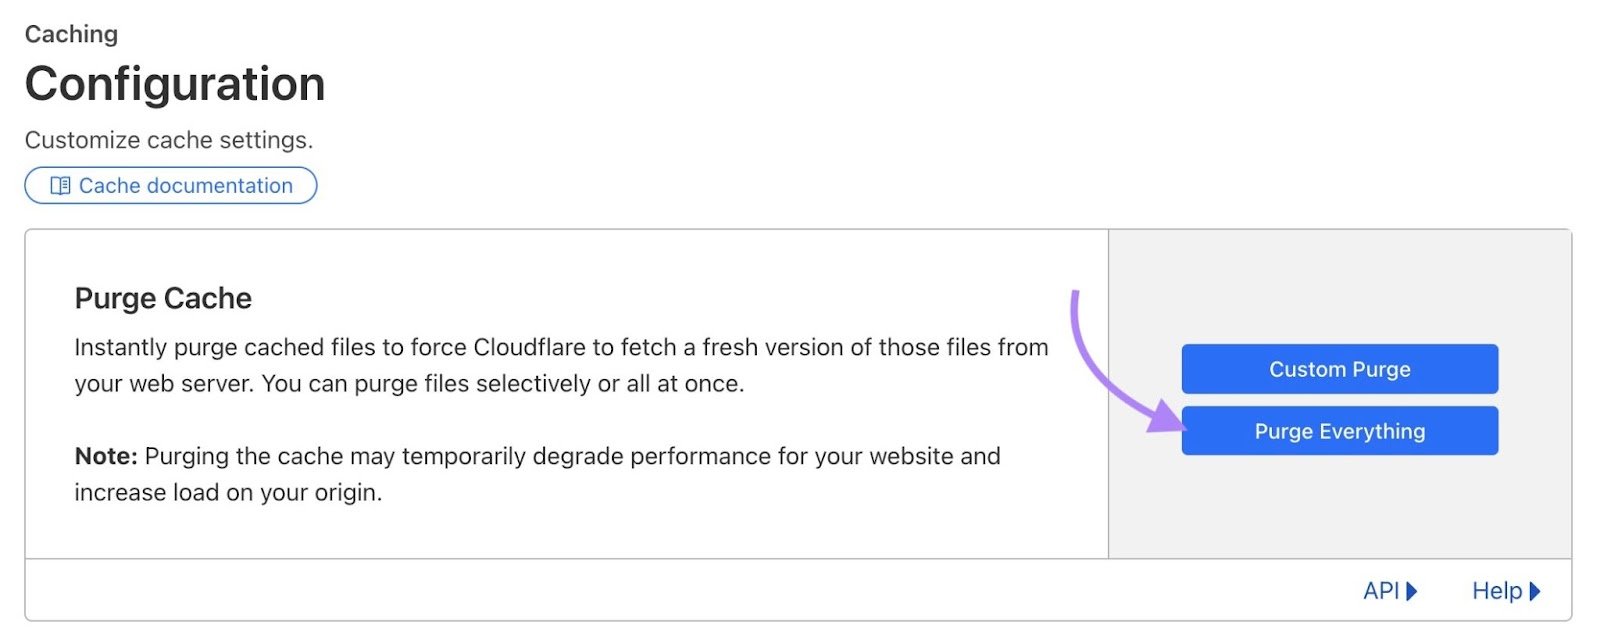1600x643 pixels.
Task: Select the Caching breadcrumb label
Action: (x=70, y=33)
